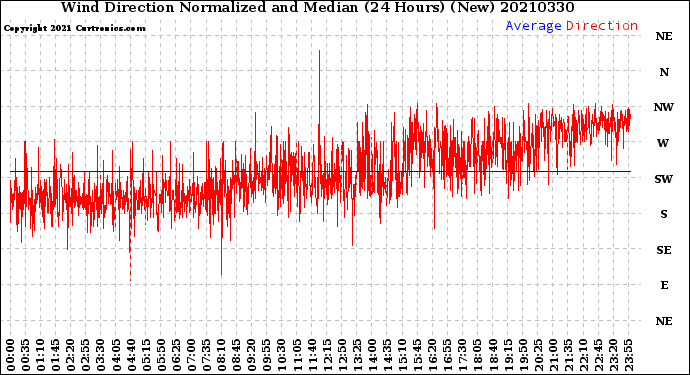
Task: Click the dashed red spike below SE
Action: click(x=130, y=266)
